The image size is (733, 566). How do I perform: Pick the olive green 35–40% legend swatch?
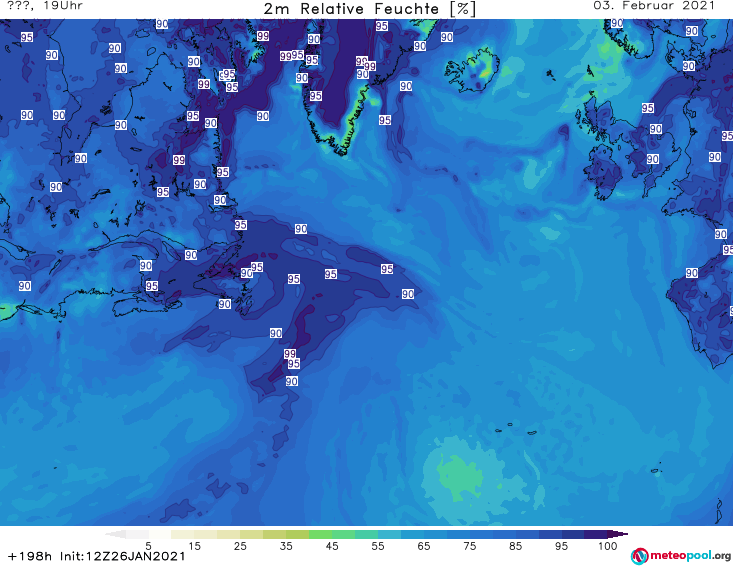pyautogui.click(x=297, y=534)
